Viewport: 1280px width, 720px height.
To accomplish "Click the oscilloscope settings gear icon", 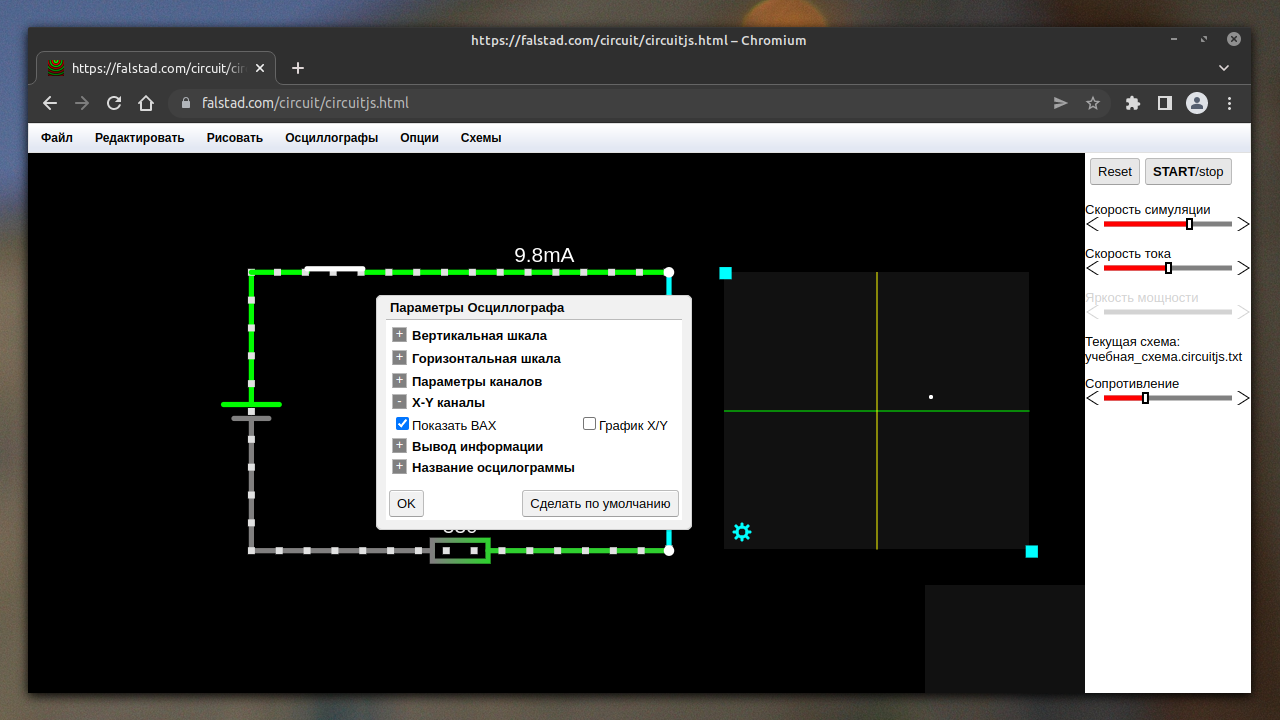I will pyautogui.click(x=741, y=532).
